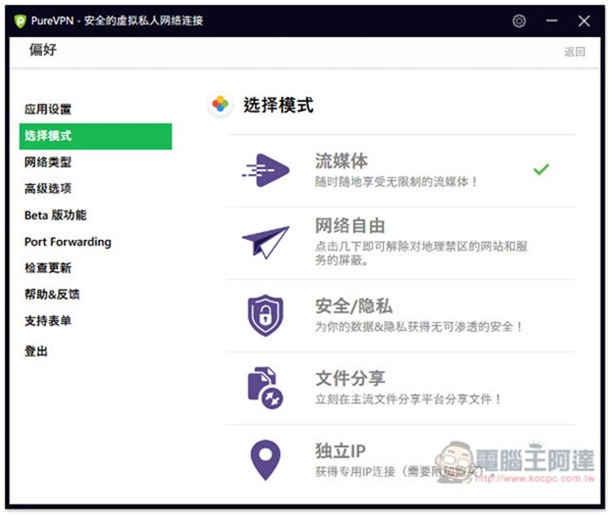
Task: Open 帮助&反馈 page
Action: [x=52, y=294]
